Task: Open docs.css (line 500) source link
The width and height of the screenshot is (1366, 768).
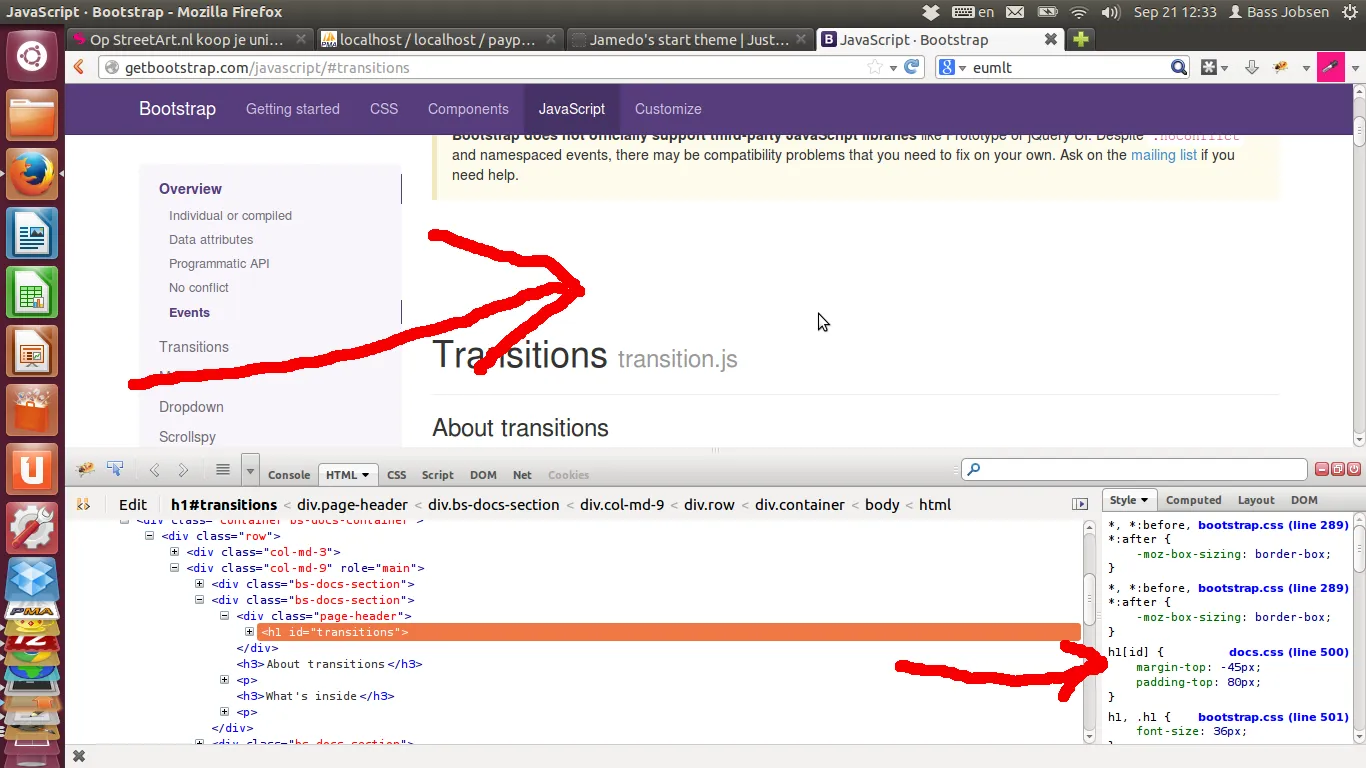Action: pos(1289,652)
